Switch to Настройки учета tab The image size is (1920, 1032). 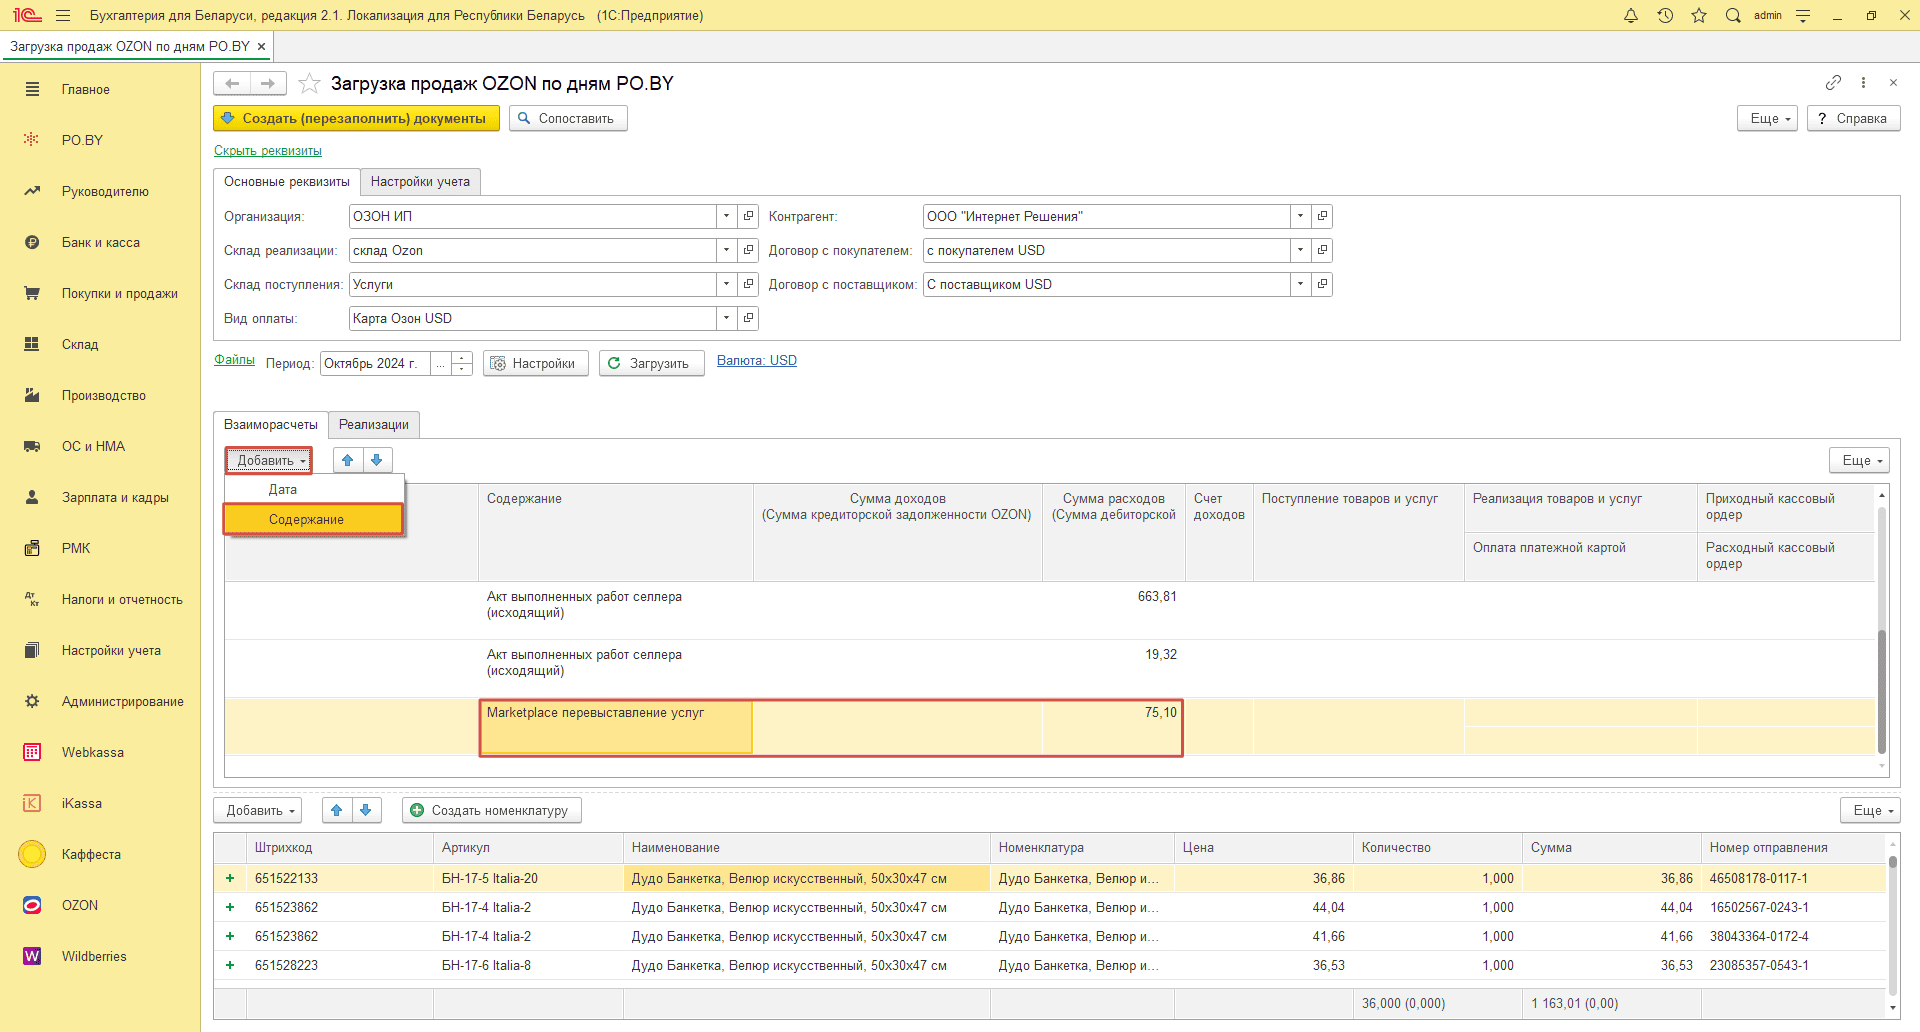420,181
